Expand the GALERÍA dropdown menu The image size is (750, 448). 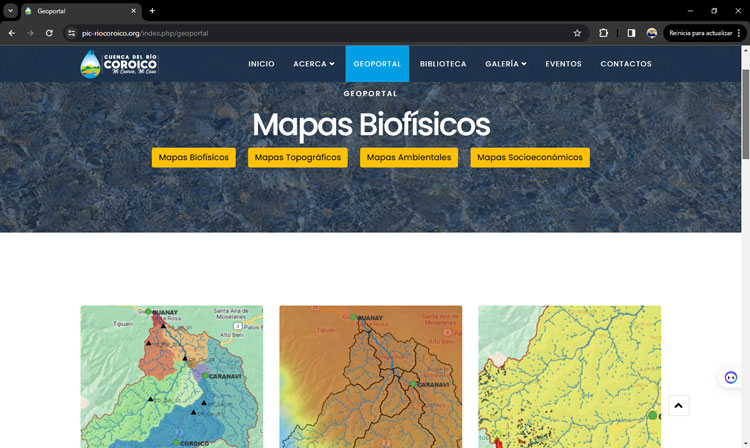point(505,64)
